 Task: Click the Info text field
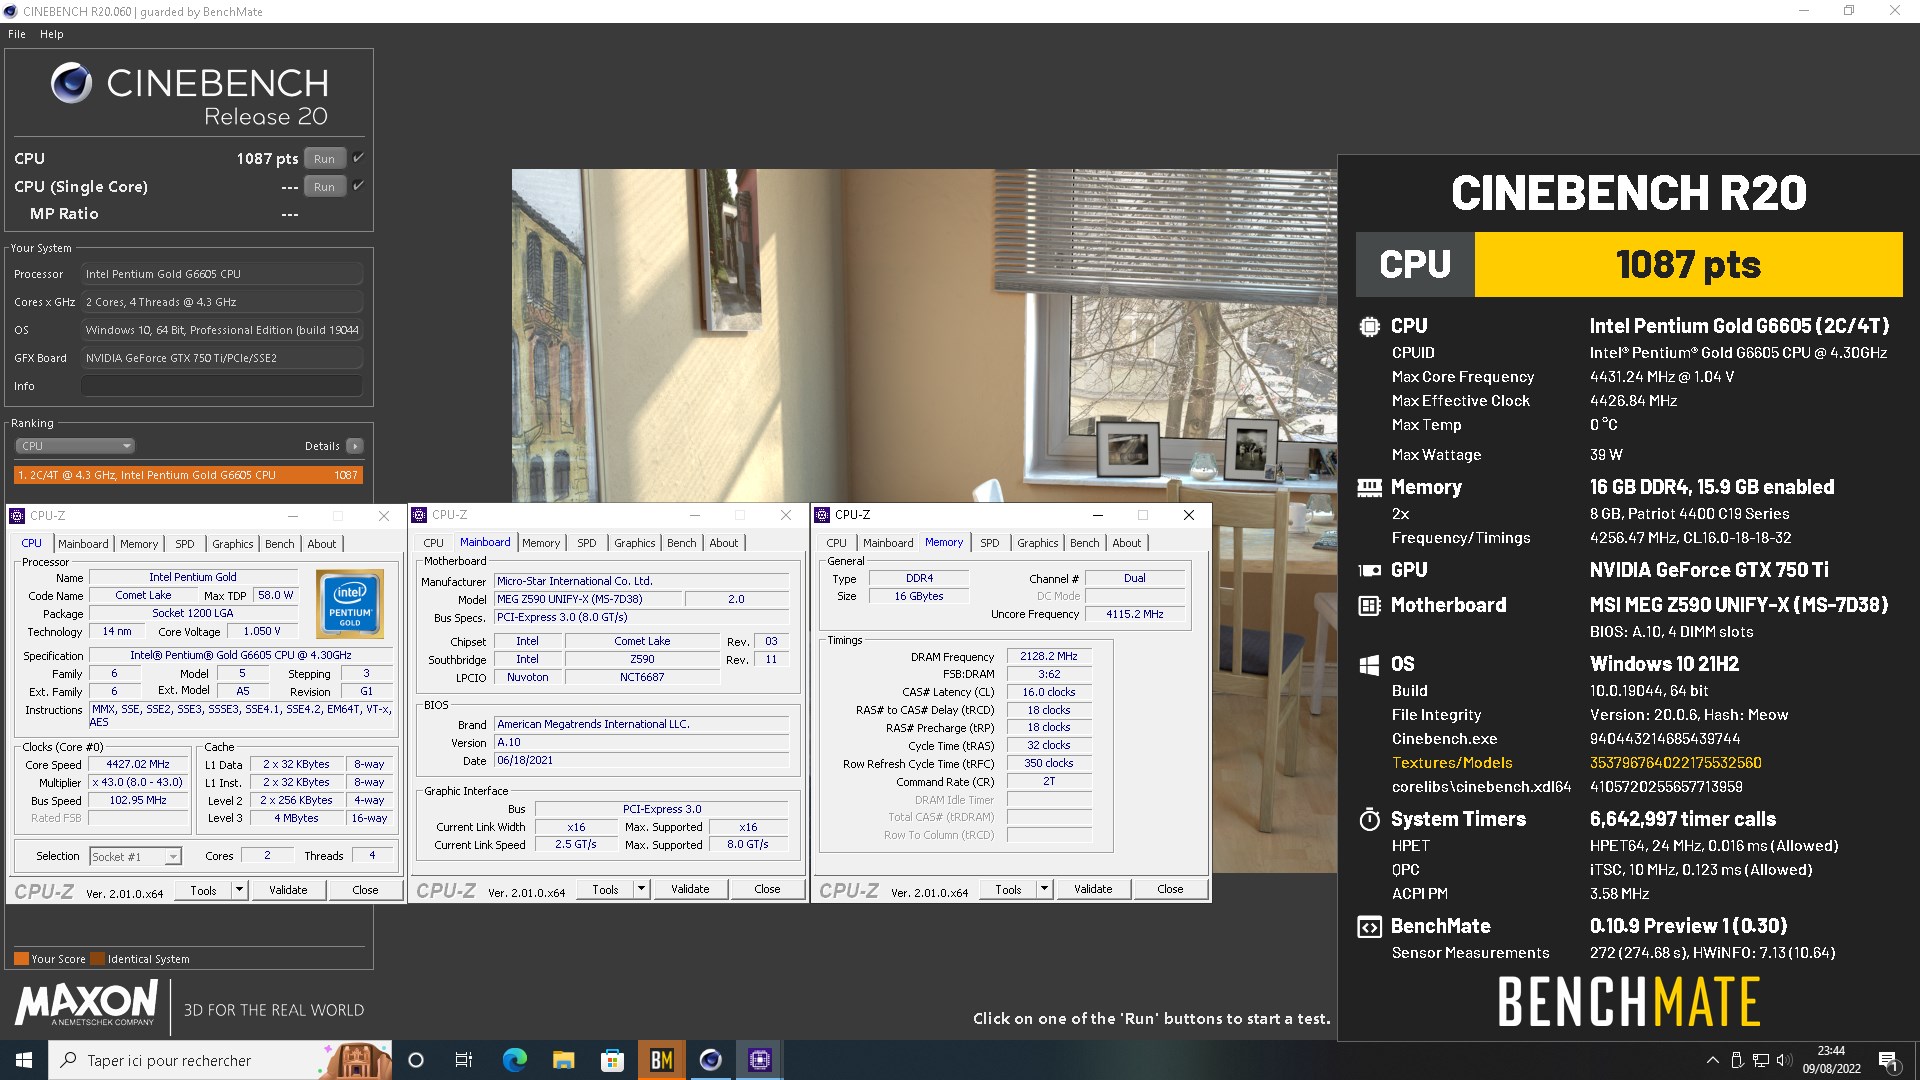click(x=222, y=386)
